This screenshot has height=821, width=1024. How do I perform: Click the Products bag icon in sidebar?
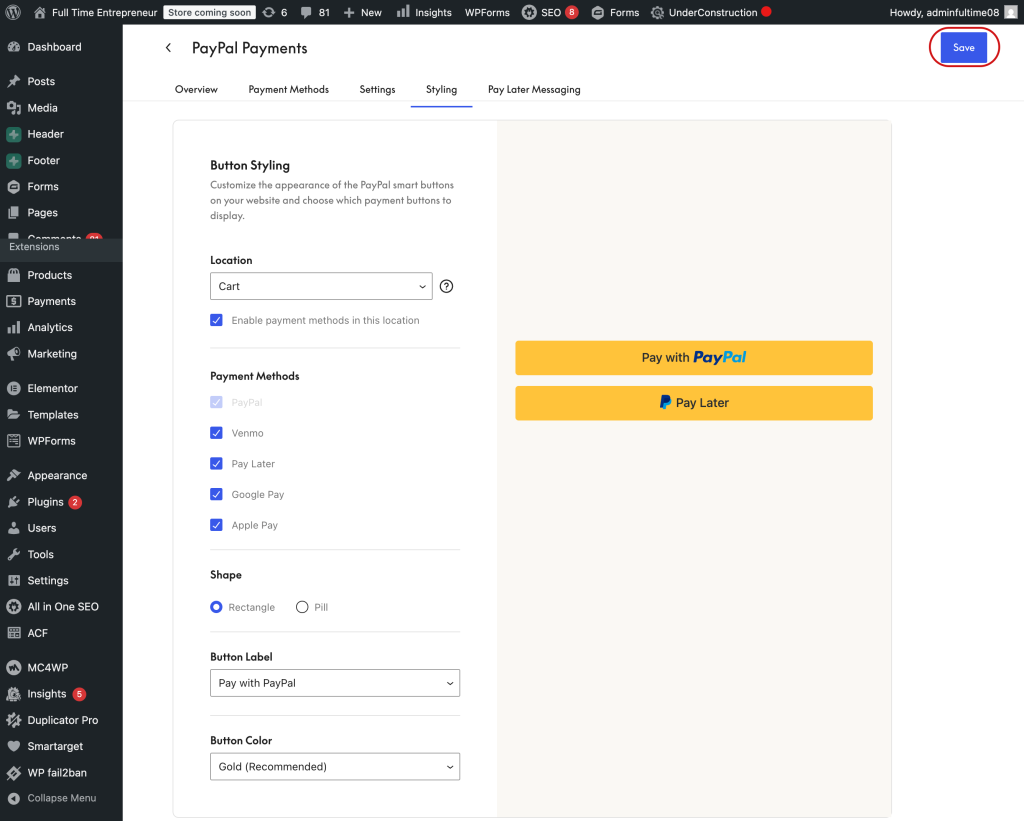click(14, 275)
